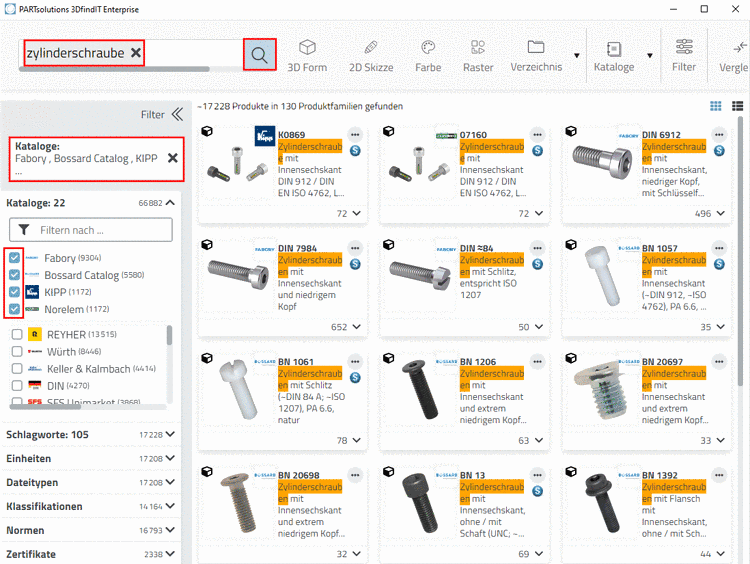
Task: Uncheck the KIPP catalog checkbox
Action: 14,292
